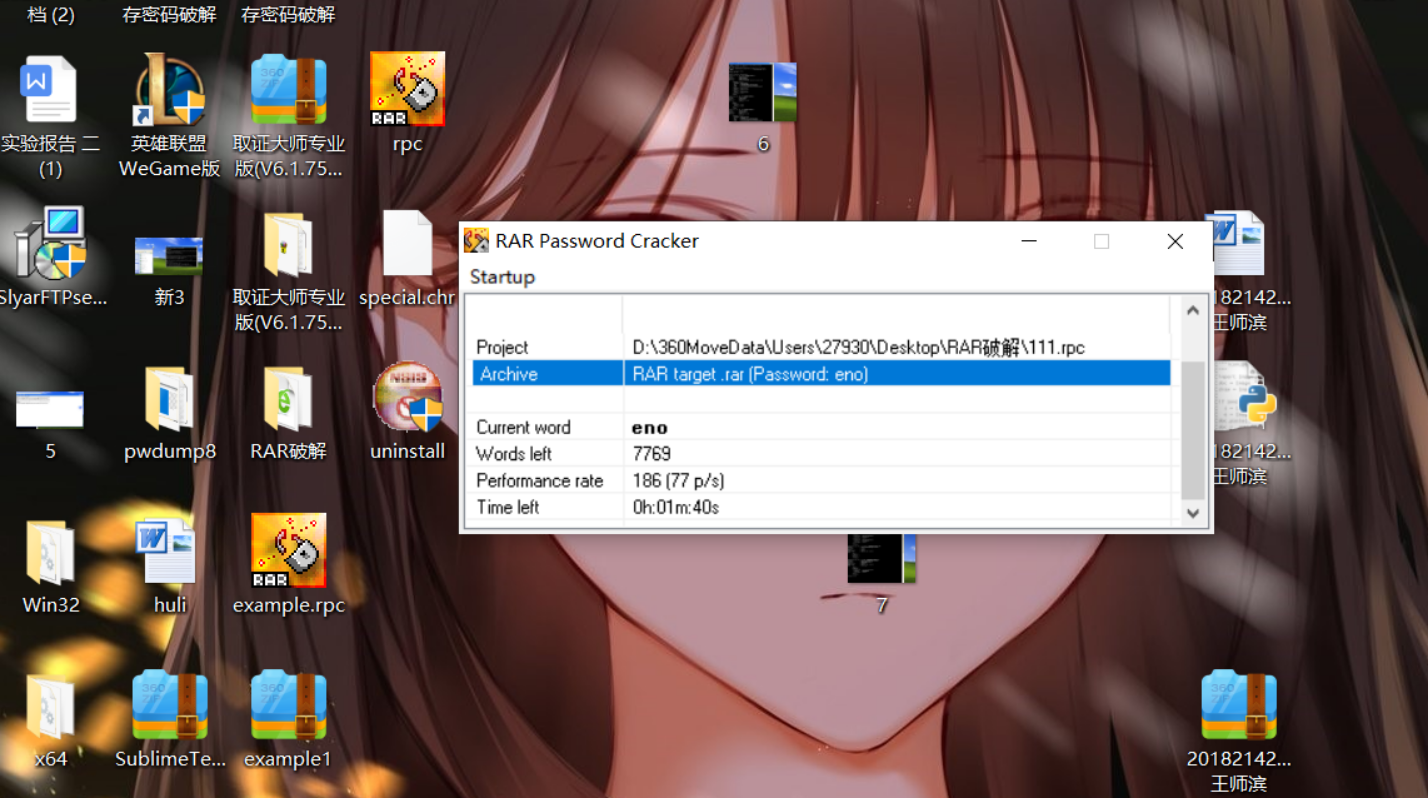
Task: Select the special.chr file icon
Action: tap(407, 243)
